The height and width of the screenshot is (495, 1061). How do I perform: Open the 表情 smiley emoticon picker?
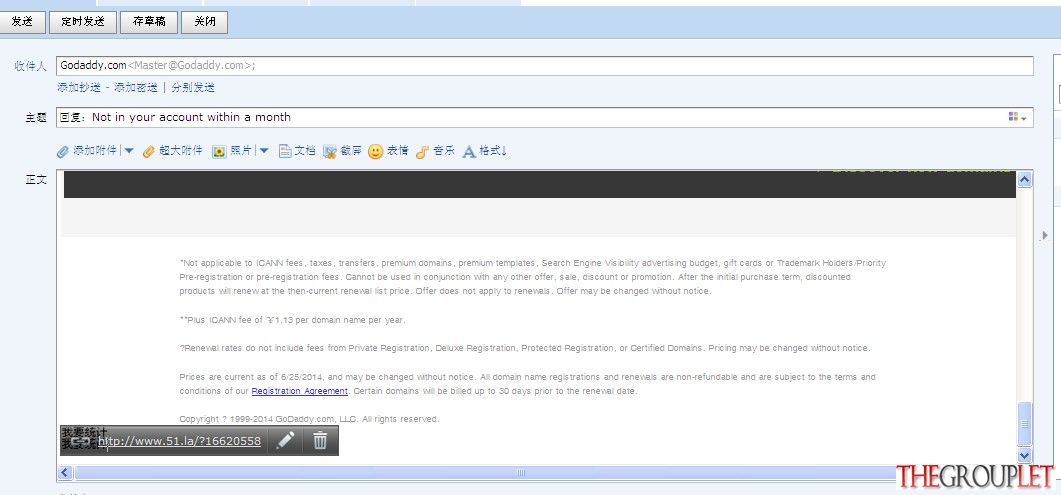(x=376, y=151)
